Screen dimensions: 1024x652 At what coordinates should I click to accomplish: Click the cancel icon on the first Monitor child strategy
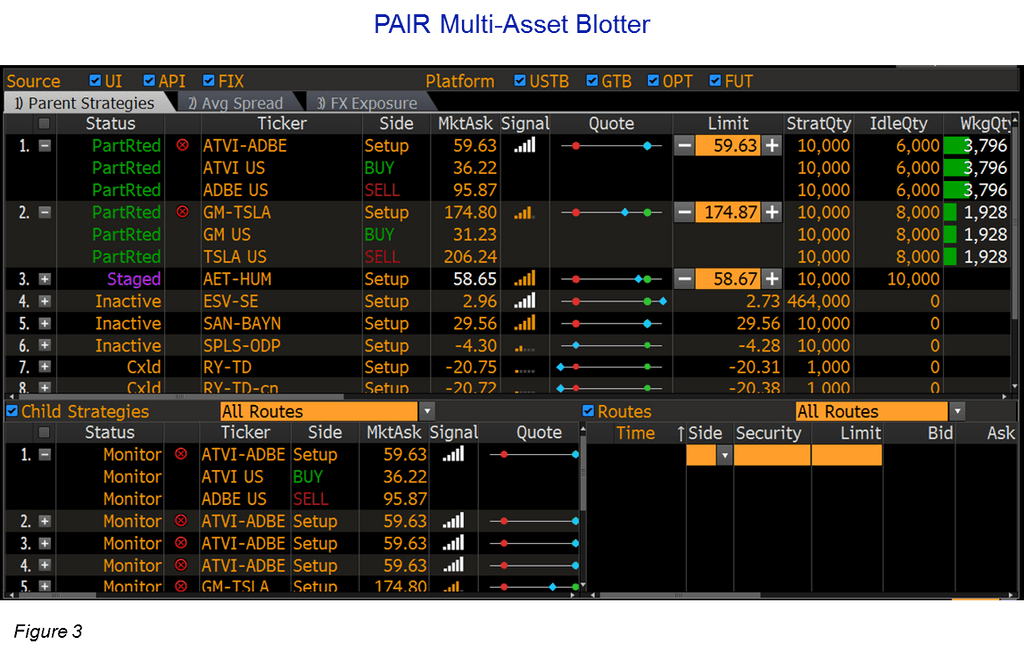click(x=181, y=454)
